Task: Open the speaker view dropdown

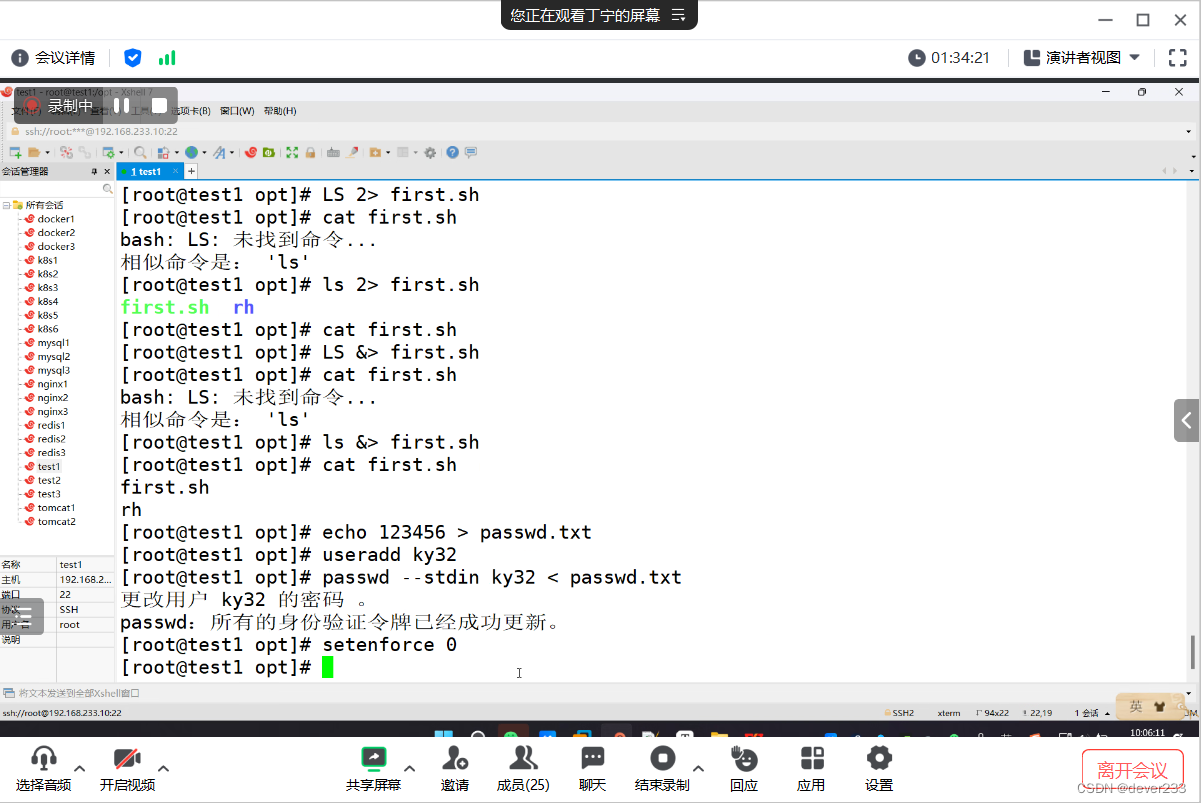Action: click(x=1083, y=58)
